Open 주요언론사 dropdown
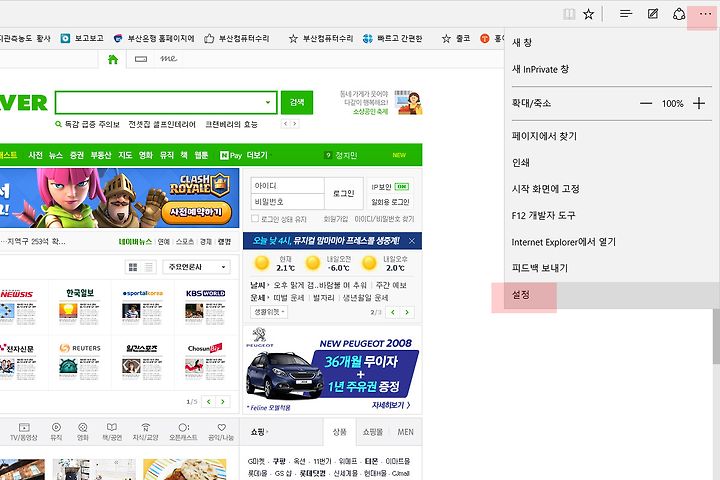 pyautogui.click(x=197, y=267)
